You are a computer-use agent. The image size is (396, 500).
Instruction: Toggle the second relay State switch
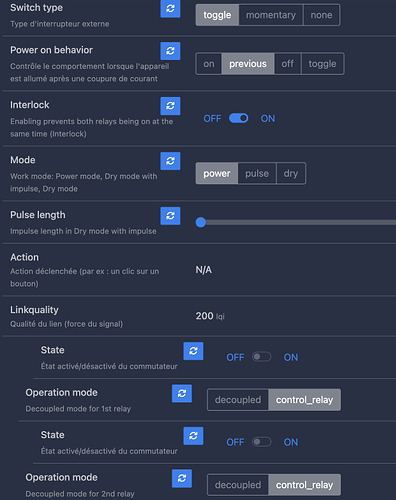(x=262, y=442)
